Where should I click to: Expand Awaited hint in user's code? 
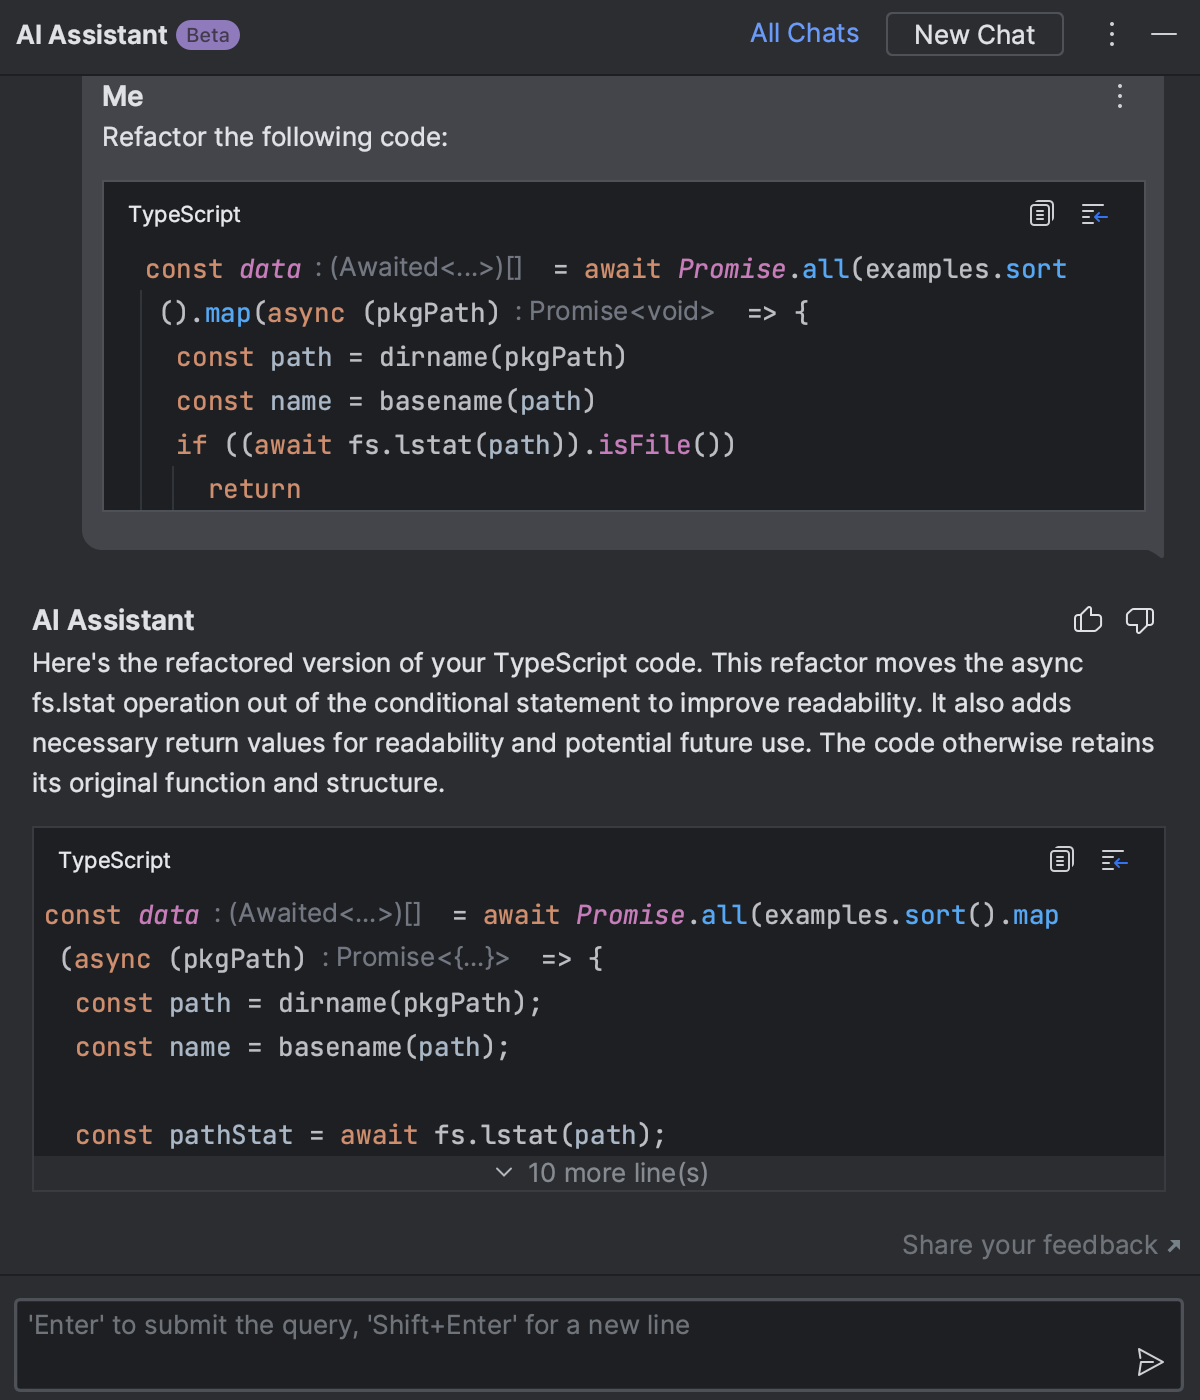[426, 267]
